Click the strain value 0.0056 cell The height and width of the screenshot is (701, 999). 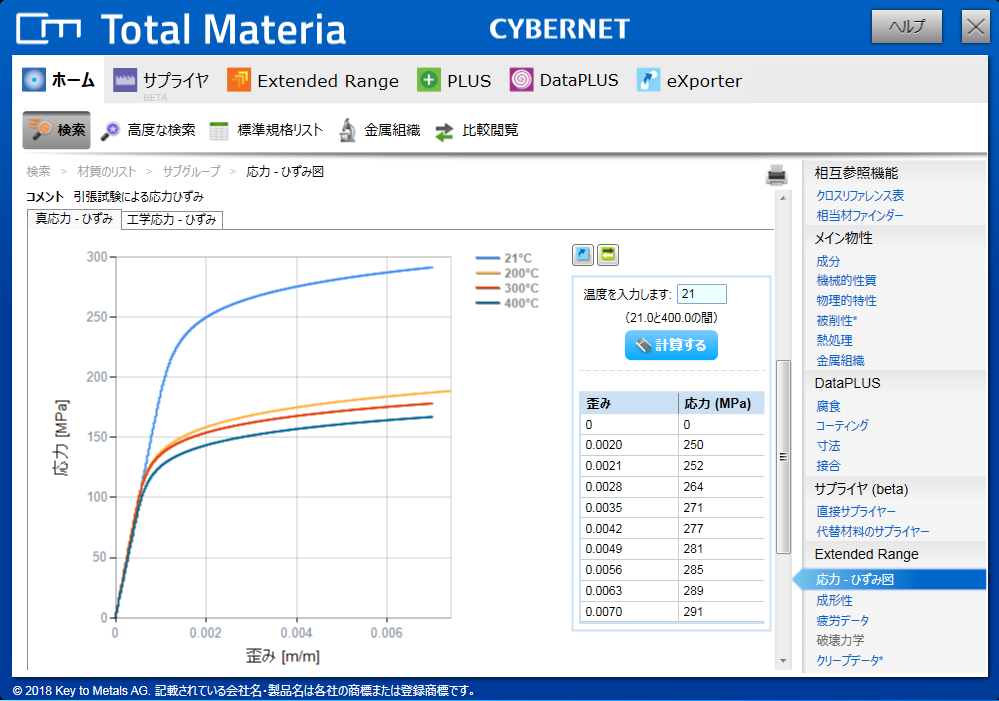click(629, 570)
